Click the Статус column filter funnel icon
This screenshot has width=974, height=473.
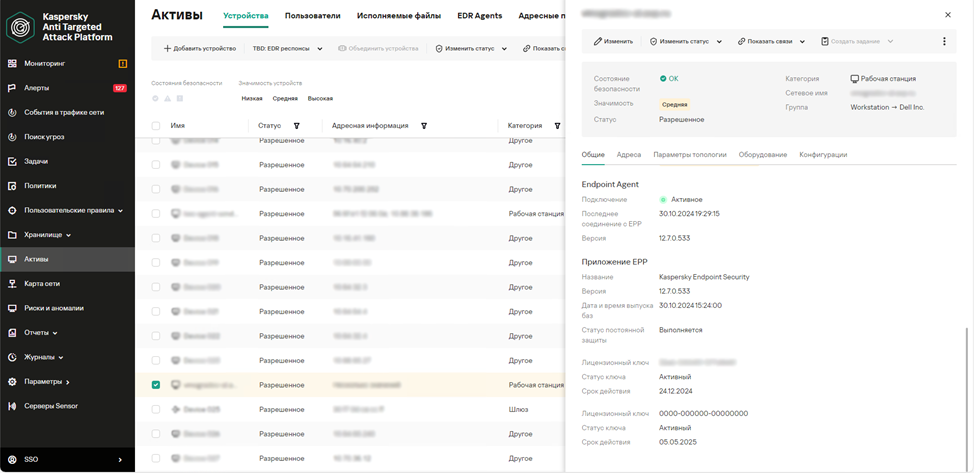(296, 126)
